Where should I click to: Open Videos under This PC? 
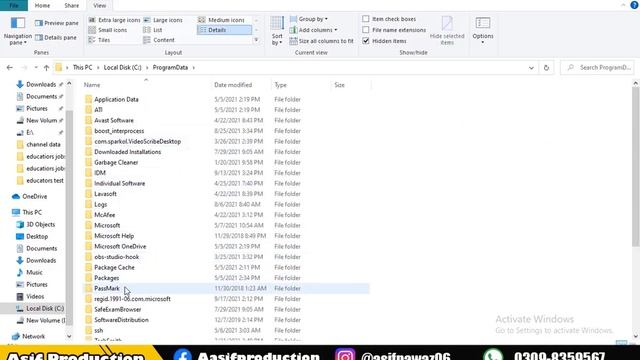pyautogui.click(x=35, y=297)
